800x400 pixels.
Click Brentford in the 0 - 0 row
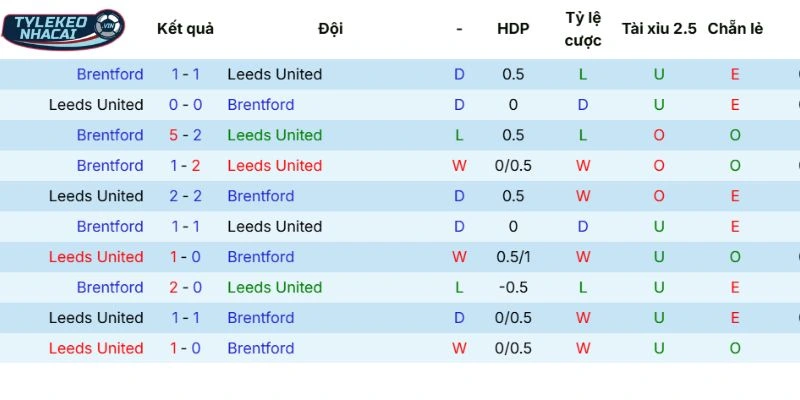261,105
